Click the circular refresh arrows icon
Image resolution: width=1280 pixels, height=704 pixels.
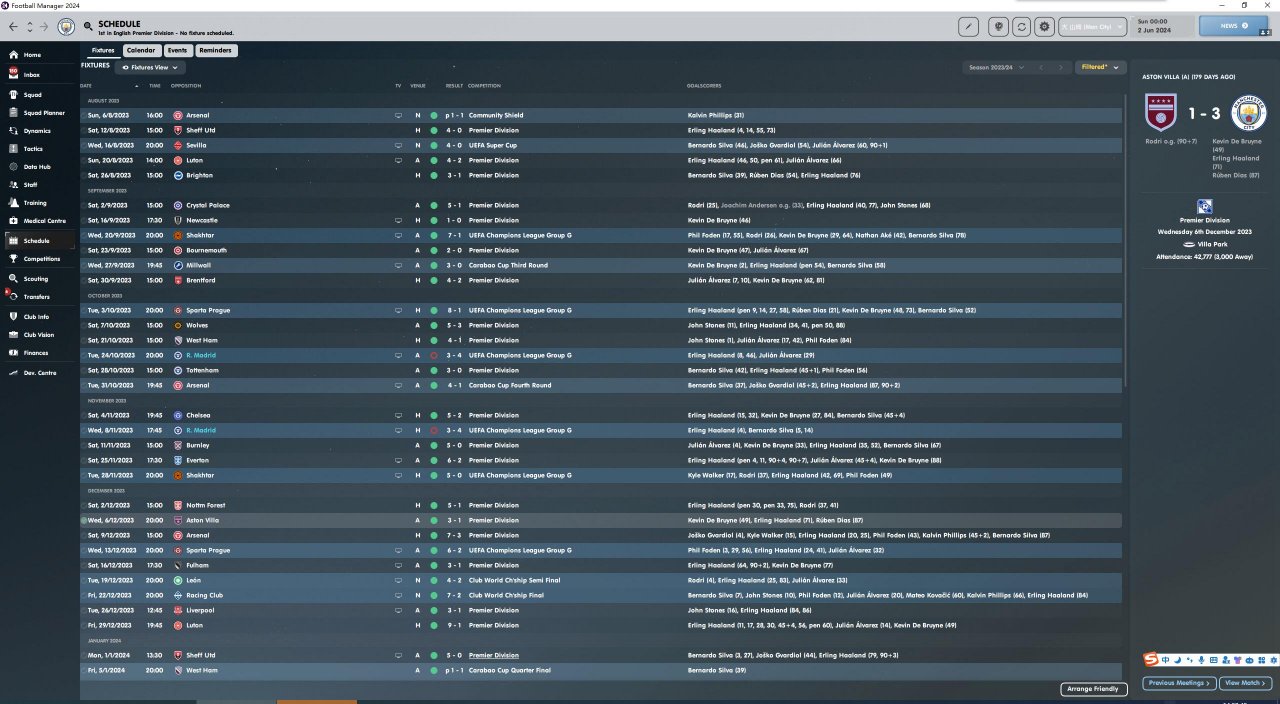point(1022,27)
